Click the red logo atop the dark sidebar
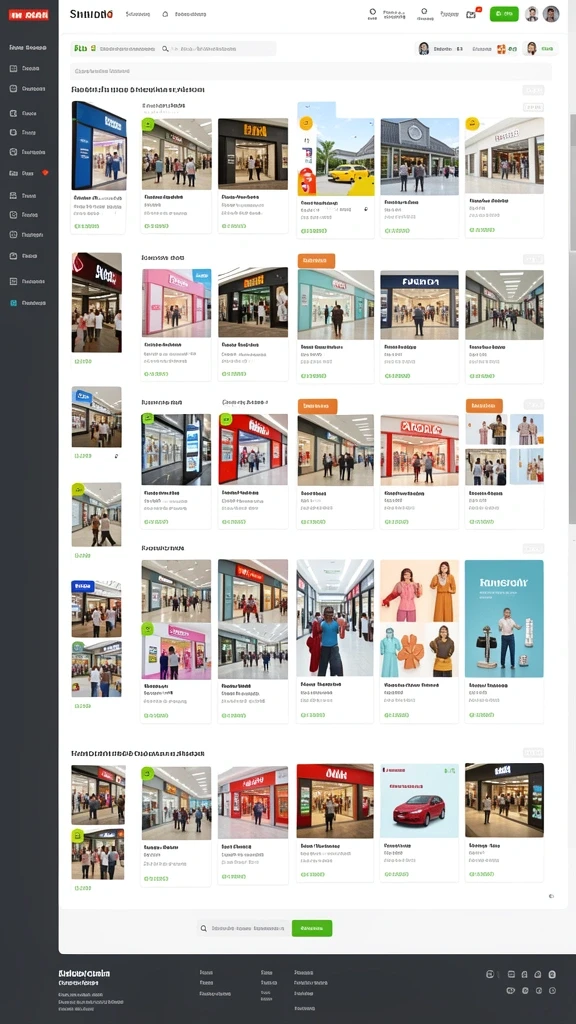Image resolution: width=576 pixels, height=1024 pixels. pos(28,15)
